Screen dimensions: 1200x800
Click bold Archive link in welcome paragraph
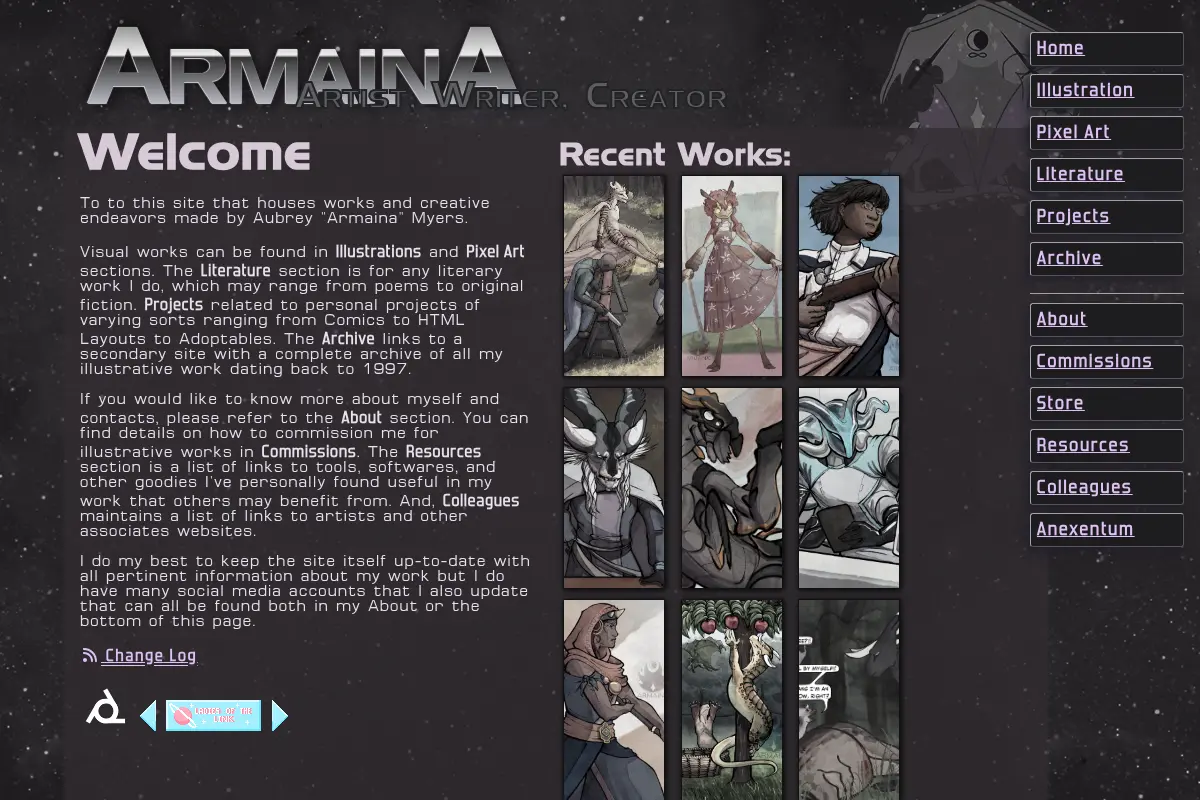pos(348,338)
